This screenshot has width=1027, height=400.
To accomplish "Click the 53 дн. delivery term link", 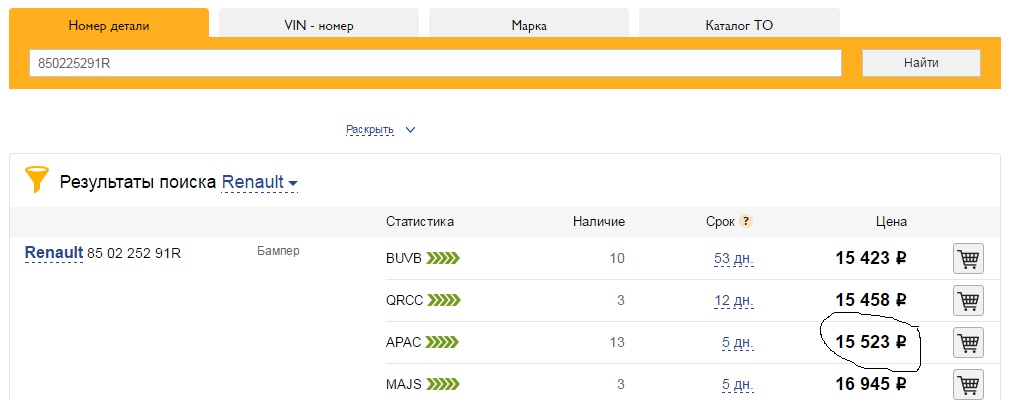I will click(x=732, y=259).
